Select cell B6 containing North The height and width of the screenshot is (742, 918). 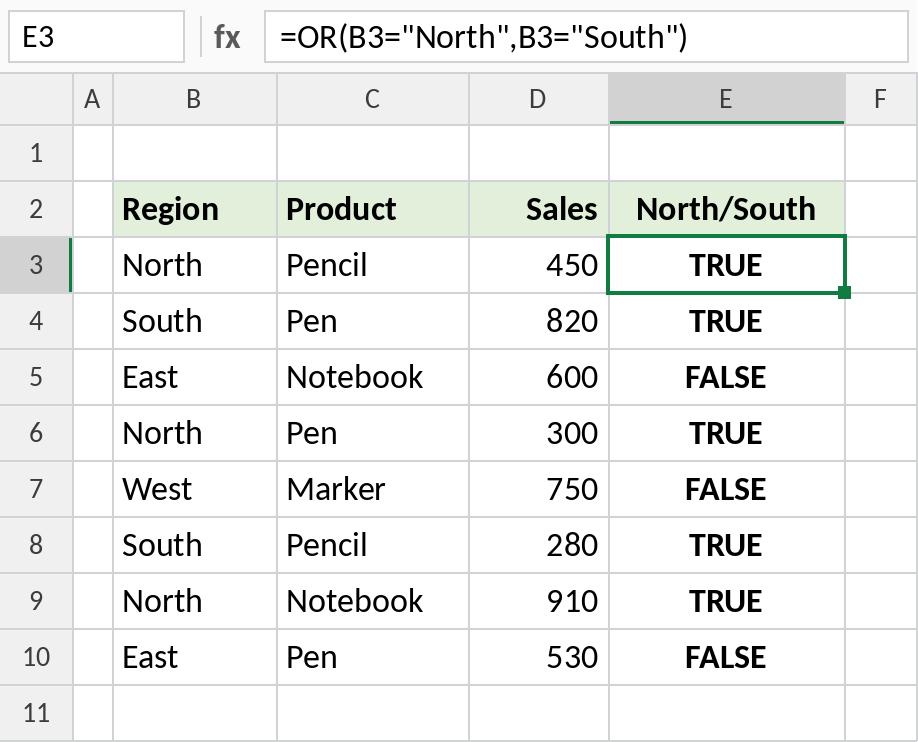click(194, 433)
